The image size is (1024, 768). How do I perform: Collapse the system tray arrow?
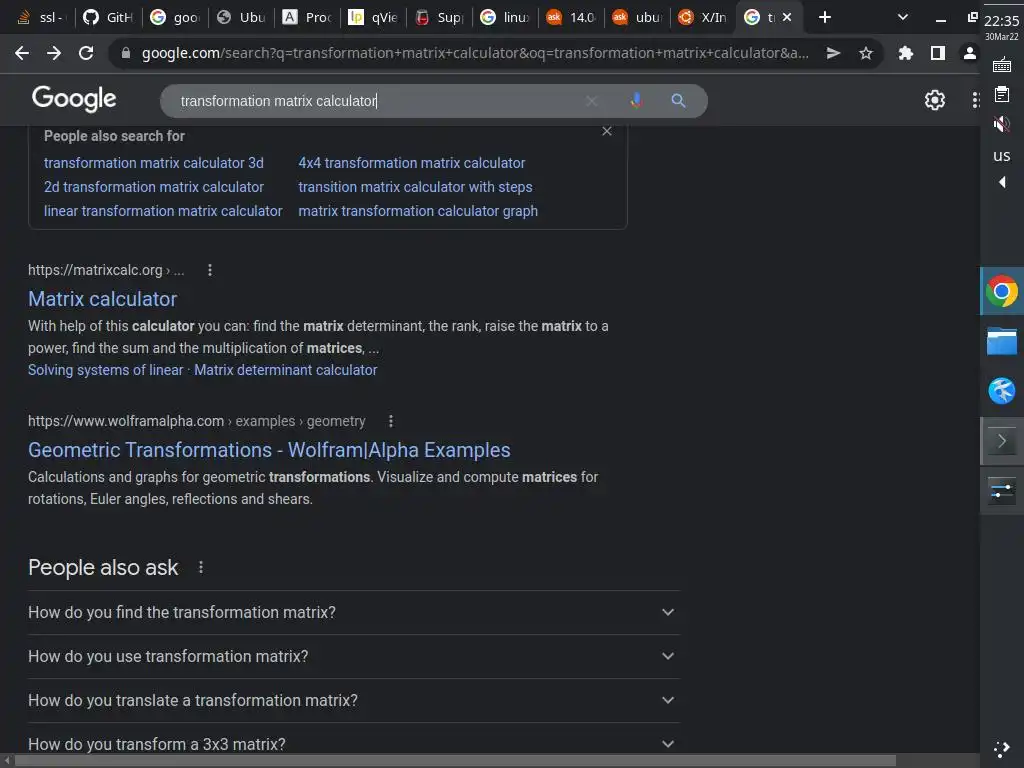(x=1002, y=182)
